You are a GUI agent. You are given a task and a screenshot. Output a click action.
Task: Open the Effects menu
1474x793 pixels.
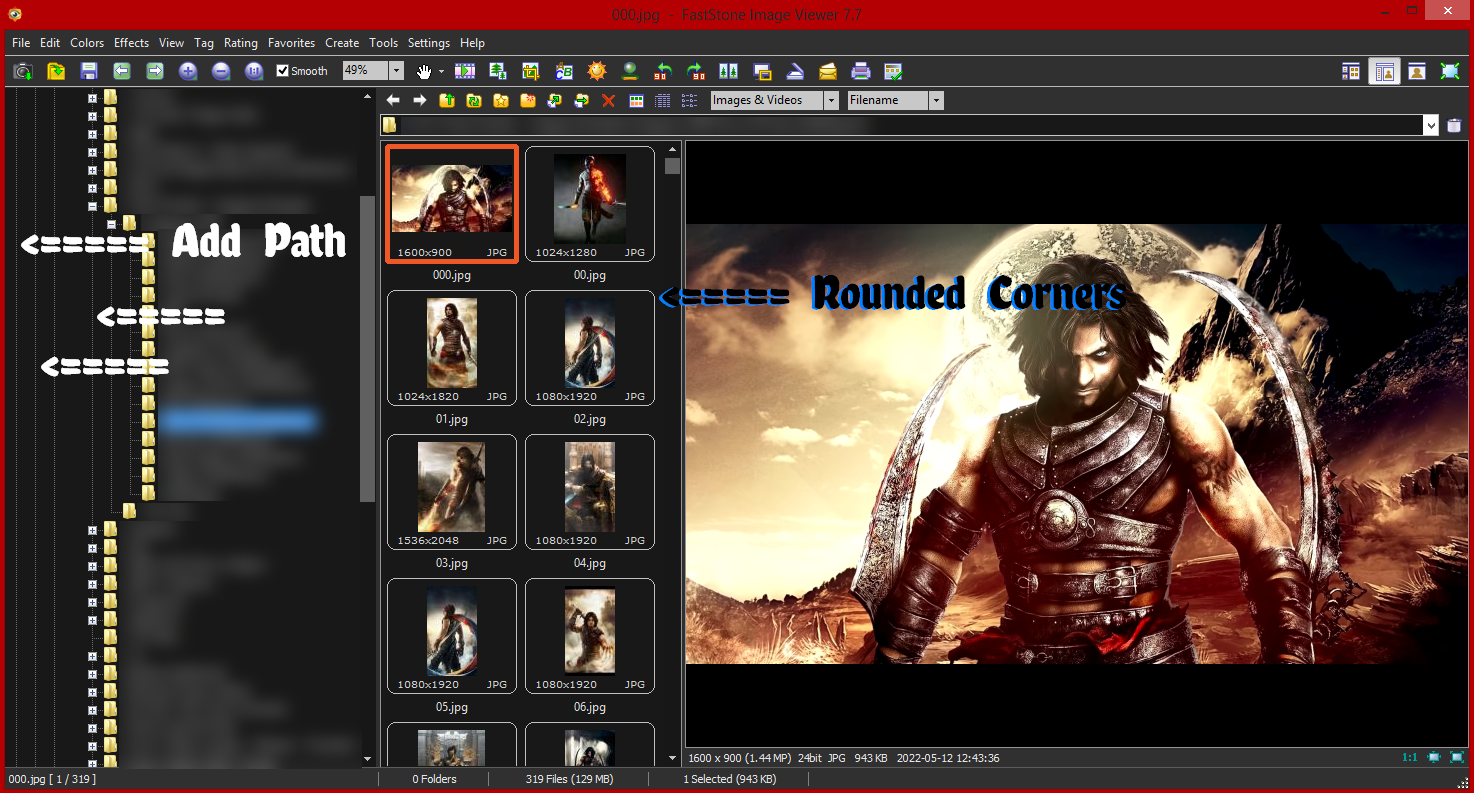131,43
